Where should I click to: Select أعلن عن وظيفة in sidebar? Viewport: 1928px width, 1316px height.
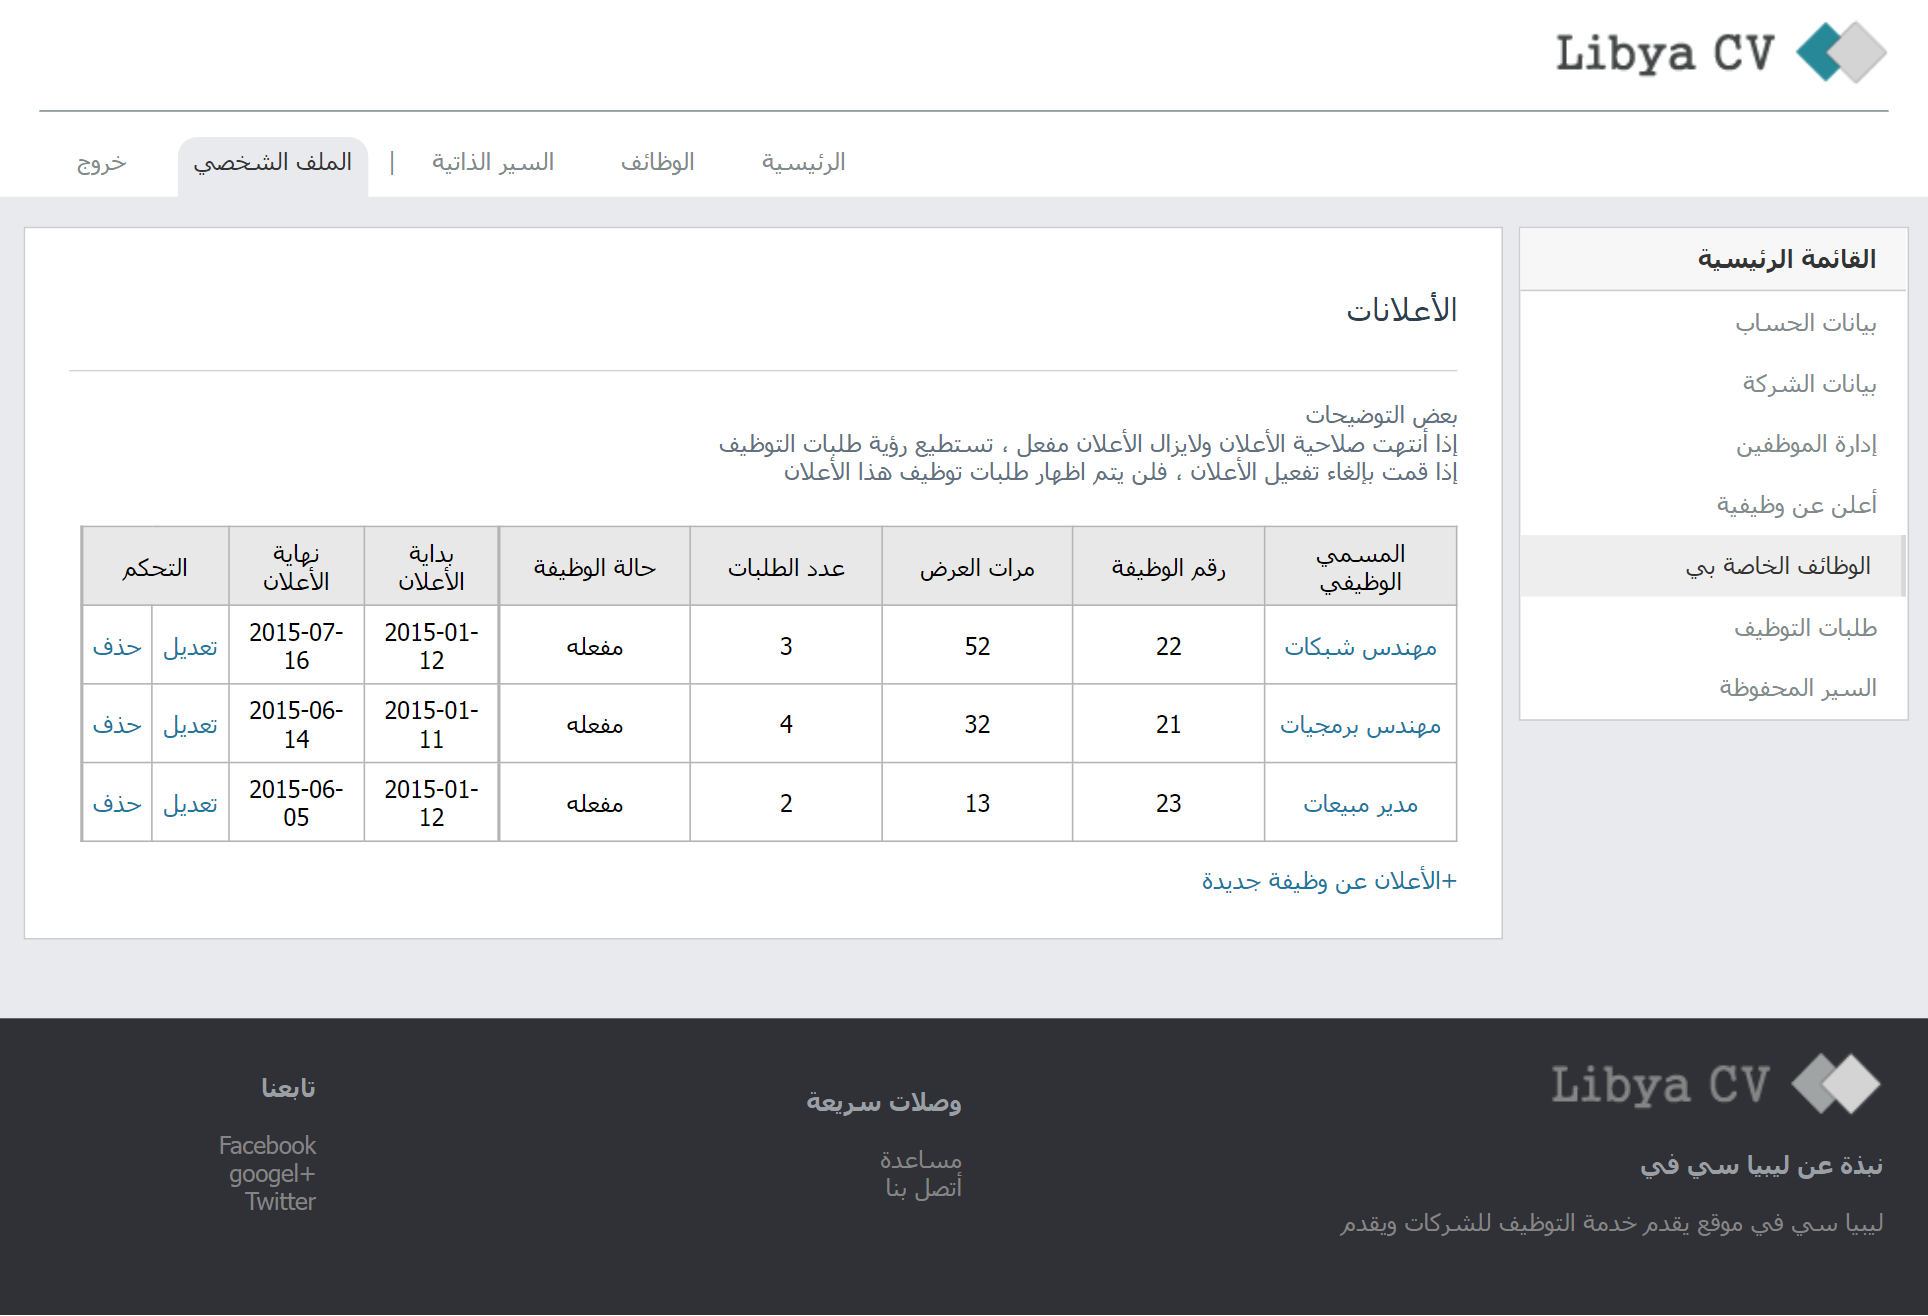click(x=1796, y=505)
